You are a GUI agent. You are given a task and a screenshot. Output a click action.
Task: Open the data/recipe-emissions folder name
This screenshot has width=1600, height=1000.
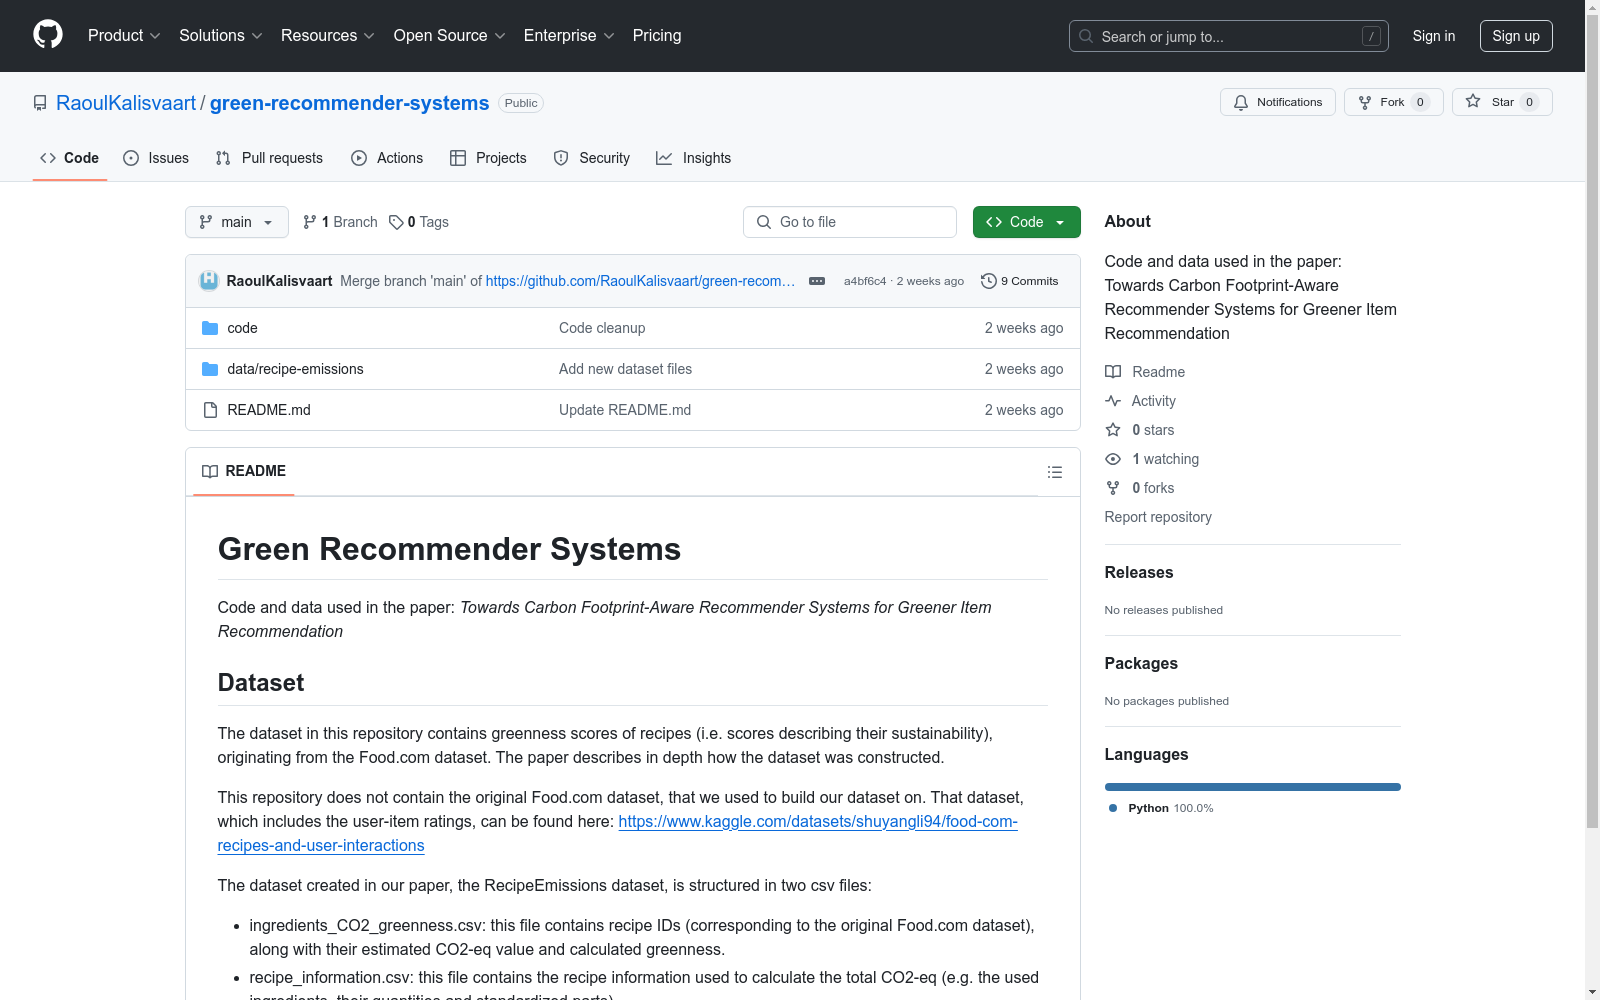[x=296, y=369]
